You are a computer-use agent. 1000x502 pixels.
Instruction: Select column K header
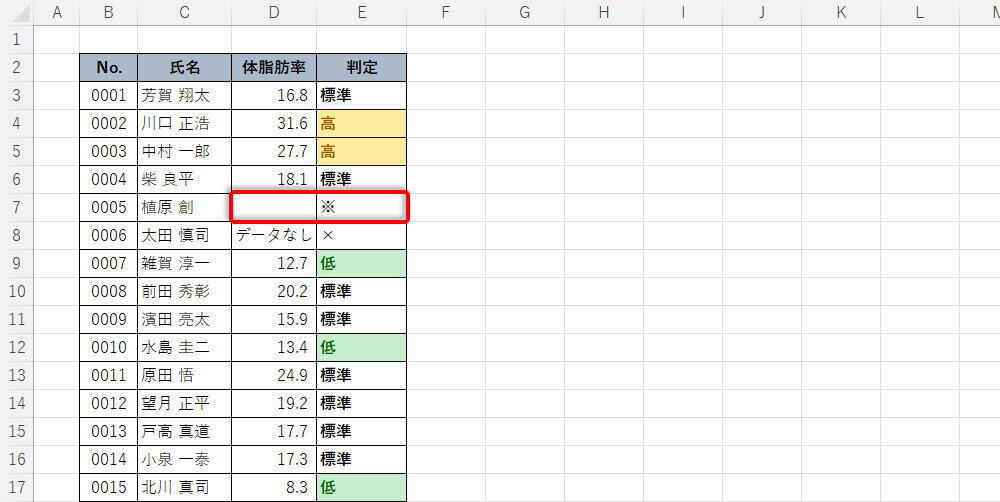[841, 12]
